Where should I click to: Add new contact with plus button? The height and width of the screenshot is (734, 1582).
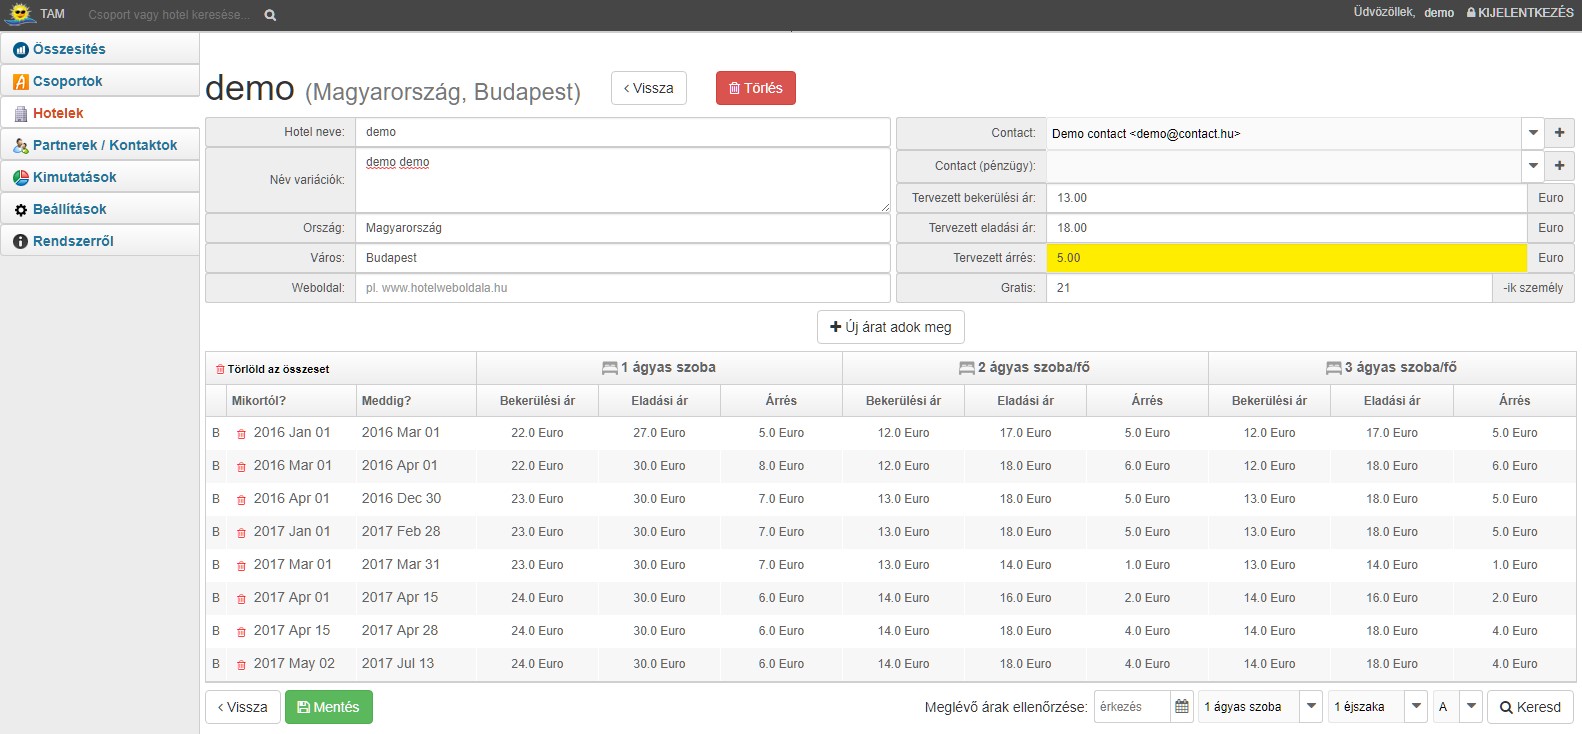coord(1559,133)
